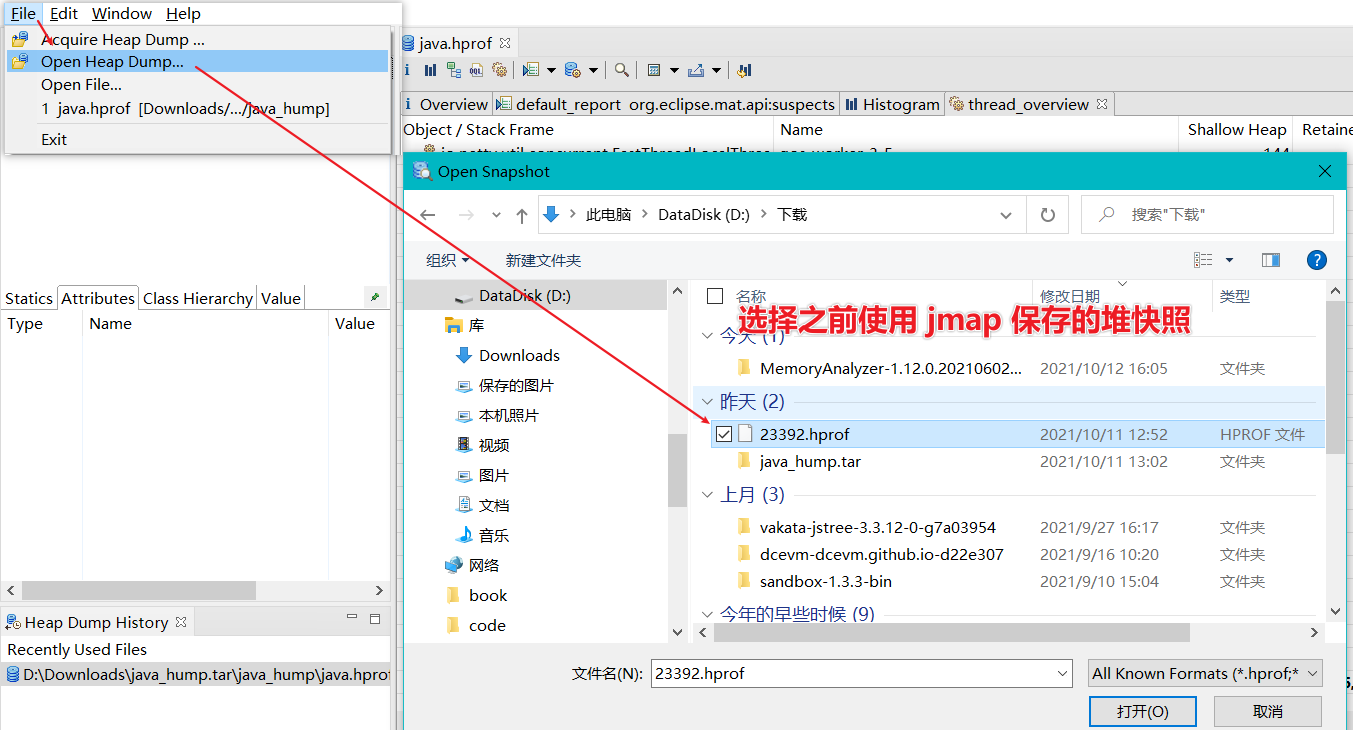Select the java_hump.tar folder
Screen dimensions: 1353x730
pyautogui.click(x=810, y=462)
